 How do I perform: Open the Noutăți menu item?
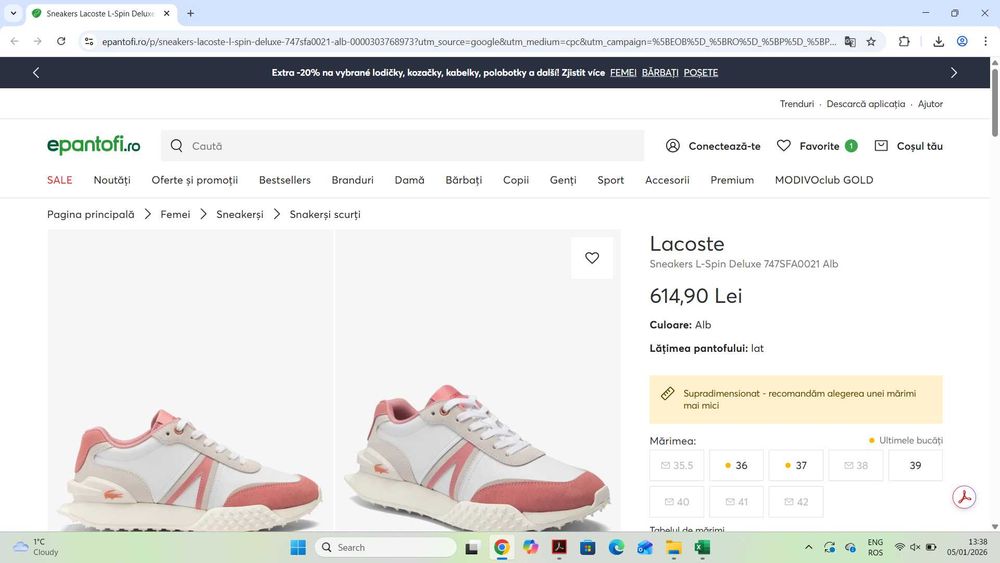(x=112, y=180)
